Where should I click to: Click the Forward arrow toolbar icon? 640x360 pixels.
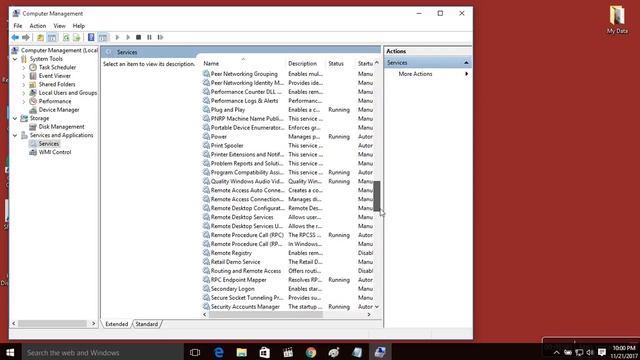26,38
